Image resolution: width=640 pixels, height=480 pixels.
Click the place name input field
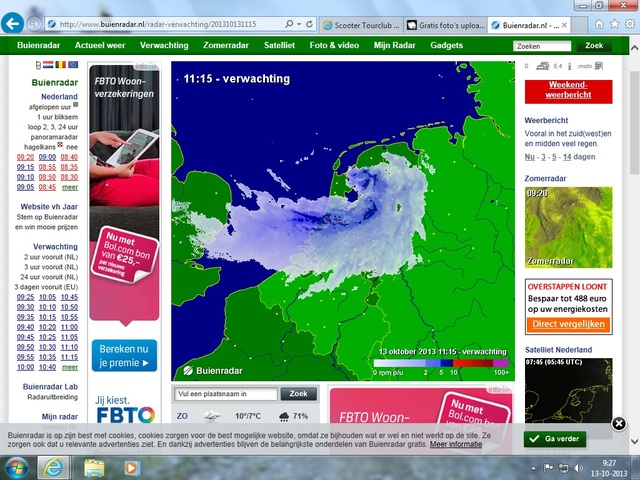tap(225, 394)
